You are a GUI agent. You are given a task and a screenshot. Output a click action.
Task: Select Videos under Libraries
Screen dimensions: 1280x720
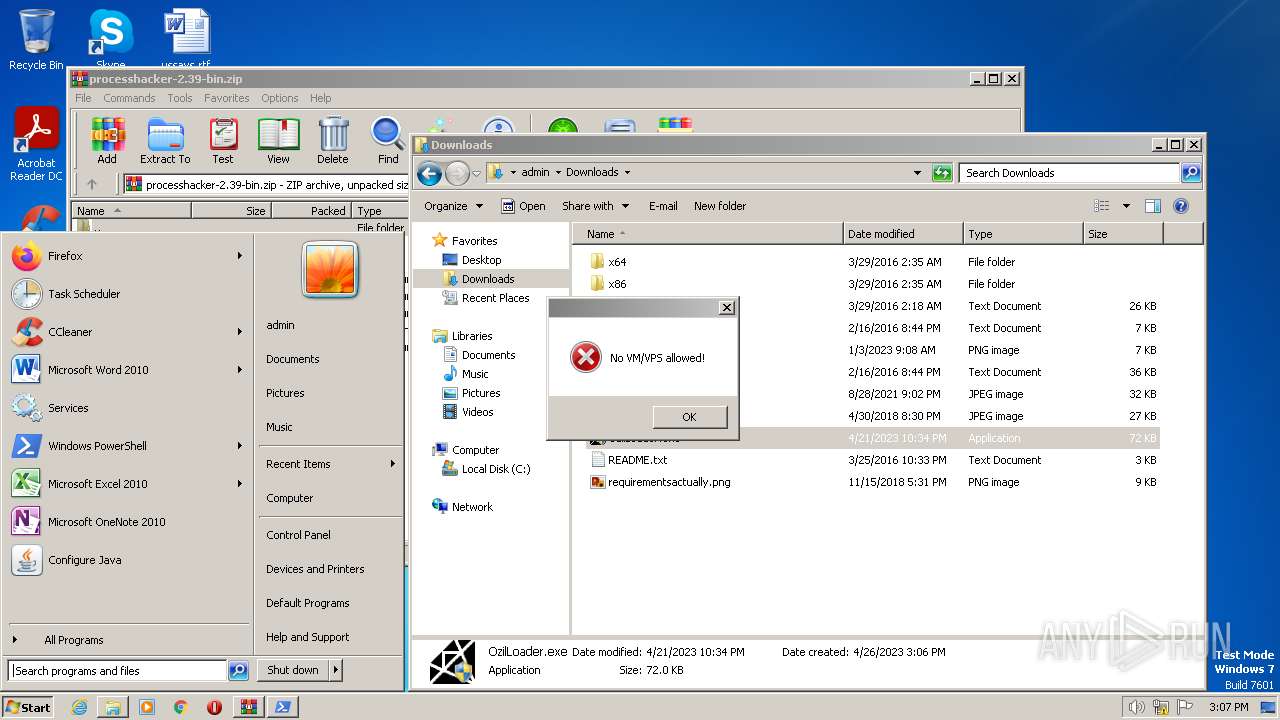coord(477,412)
